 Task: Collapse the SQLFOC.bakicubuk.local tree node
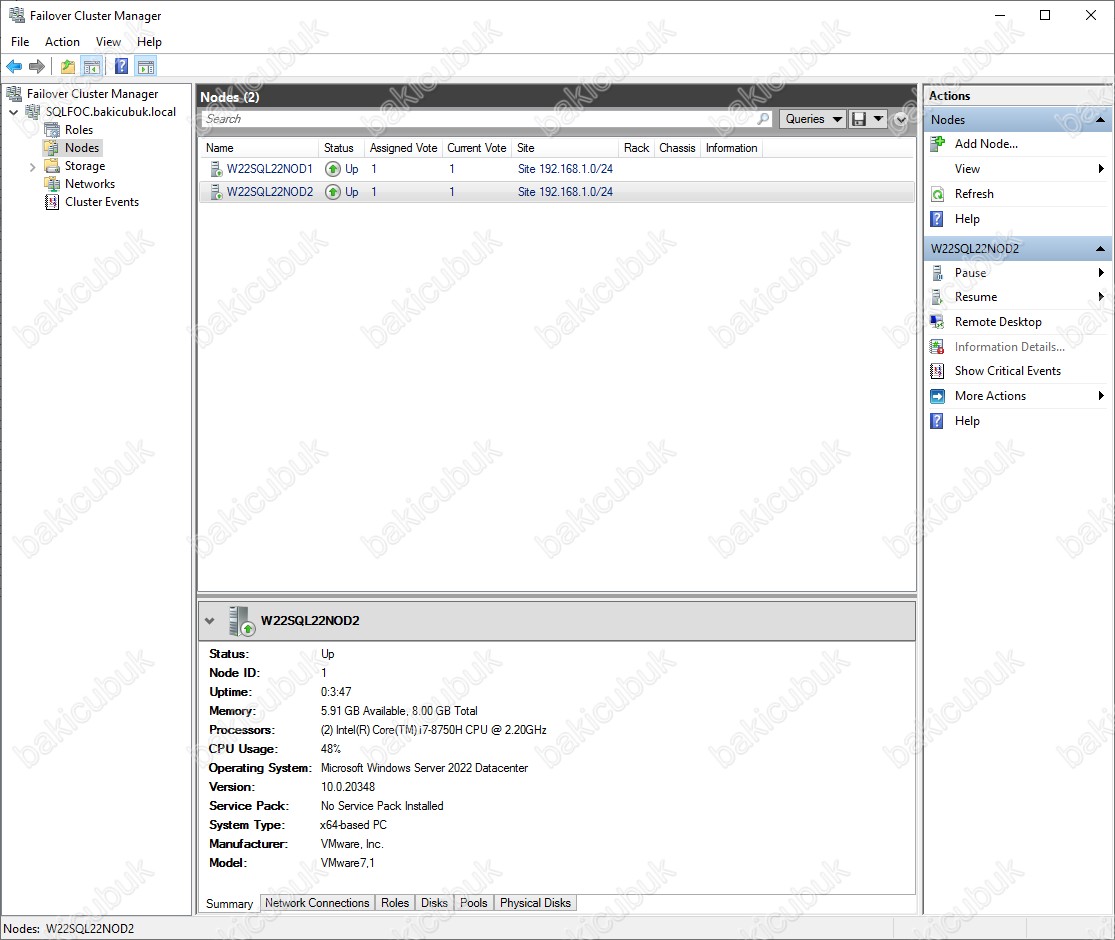point(14,112)
